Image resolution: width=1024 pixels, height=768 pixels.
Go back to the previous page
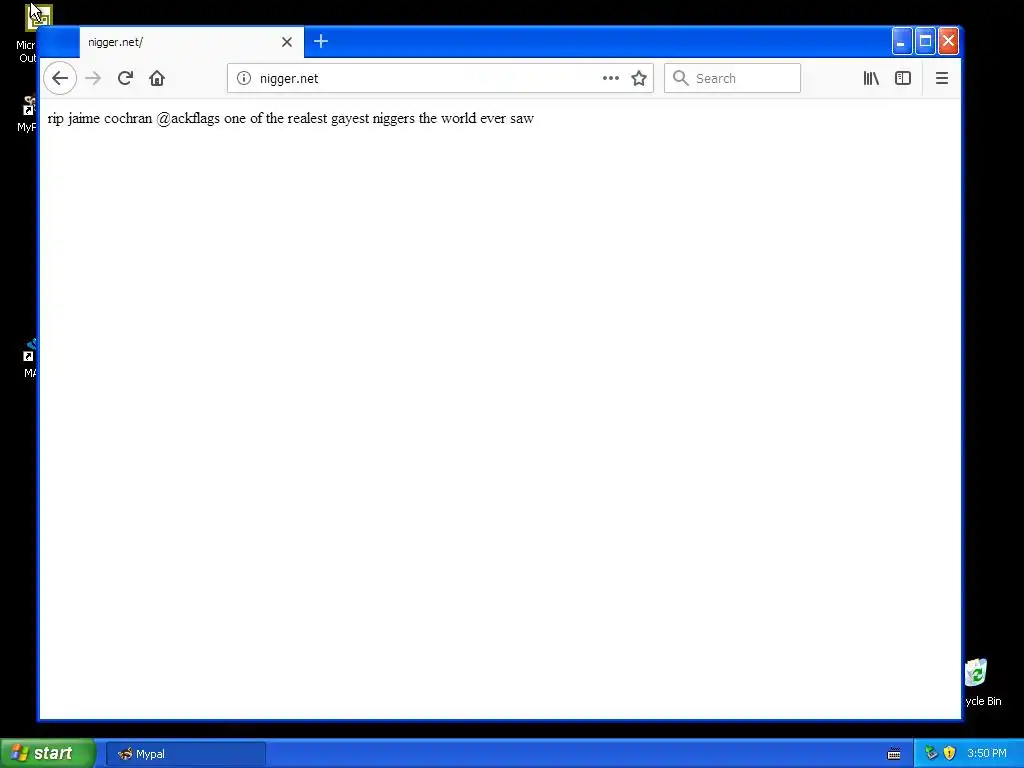[60, 78]
